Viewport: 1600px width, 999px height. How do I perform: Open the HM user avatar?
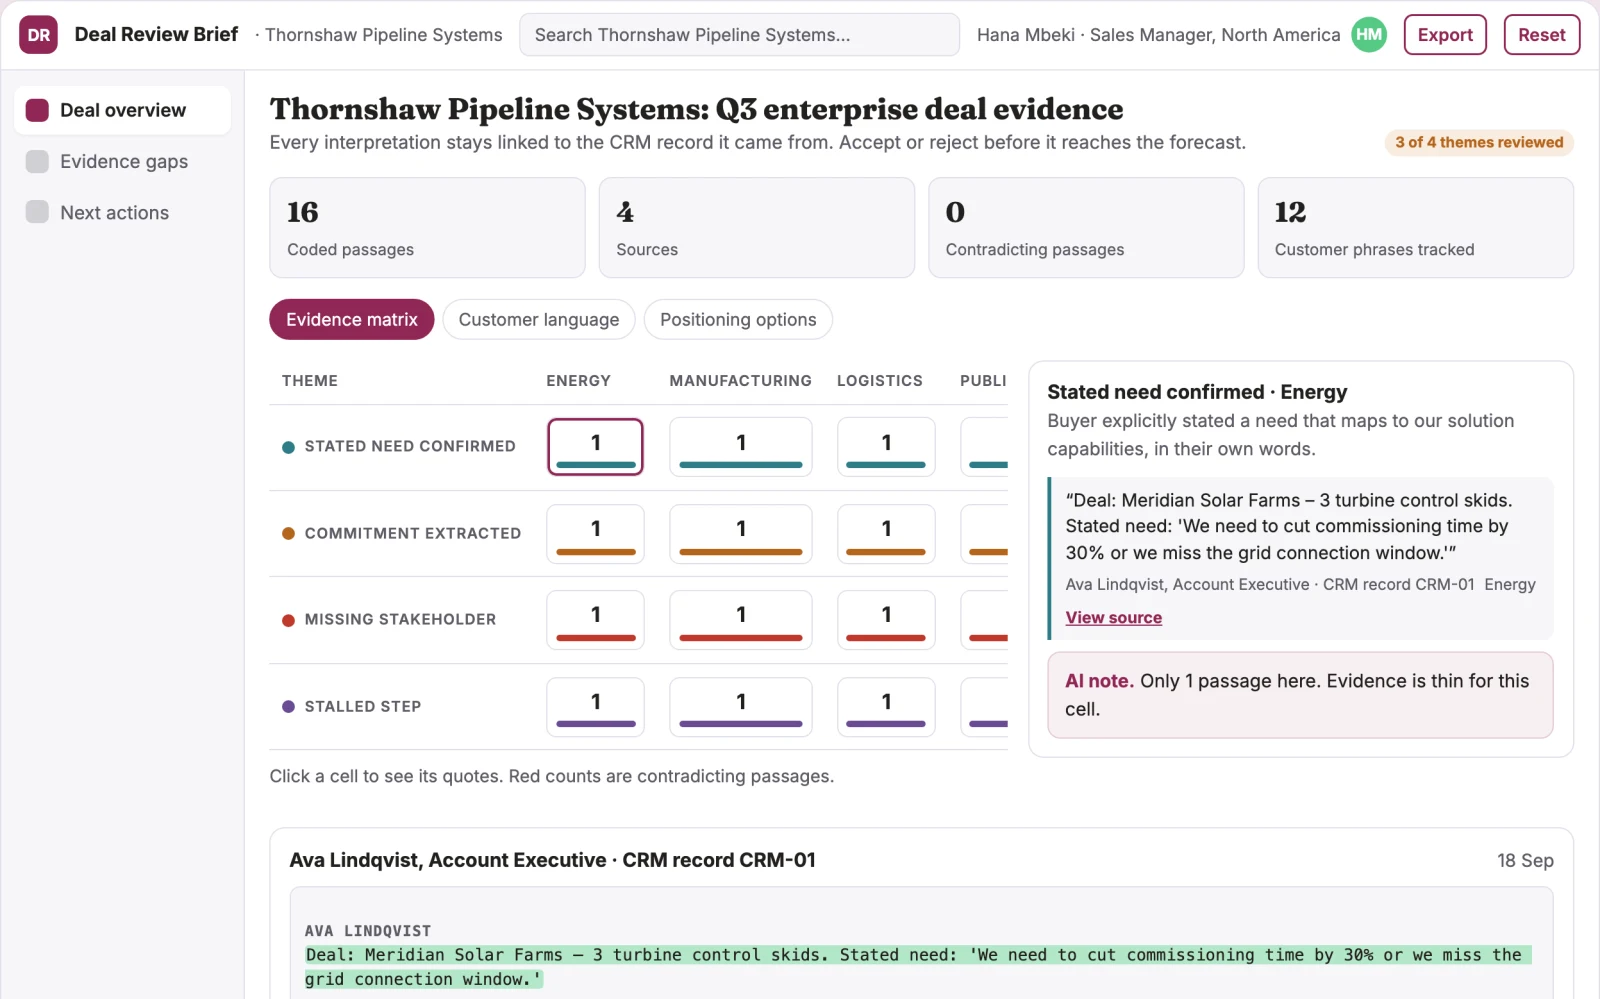(x=1369, y=35)
